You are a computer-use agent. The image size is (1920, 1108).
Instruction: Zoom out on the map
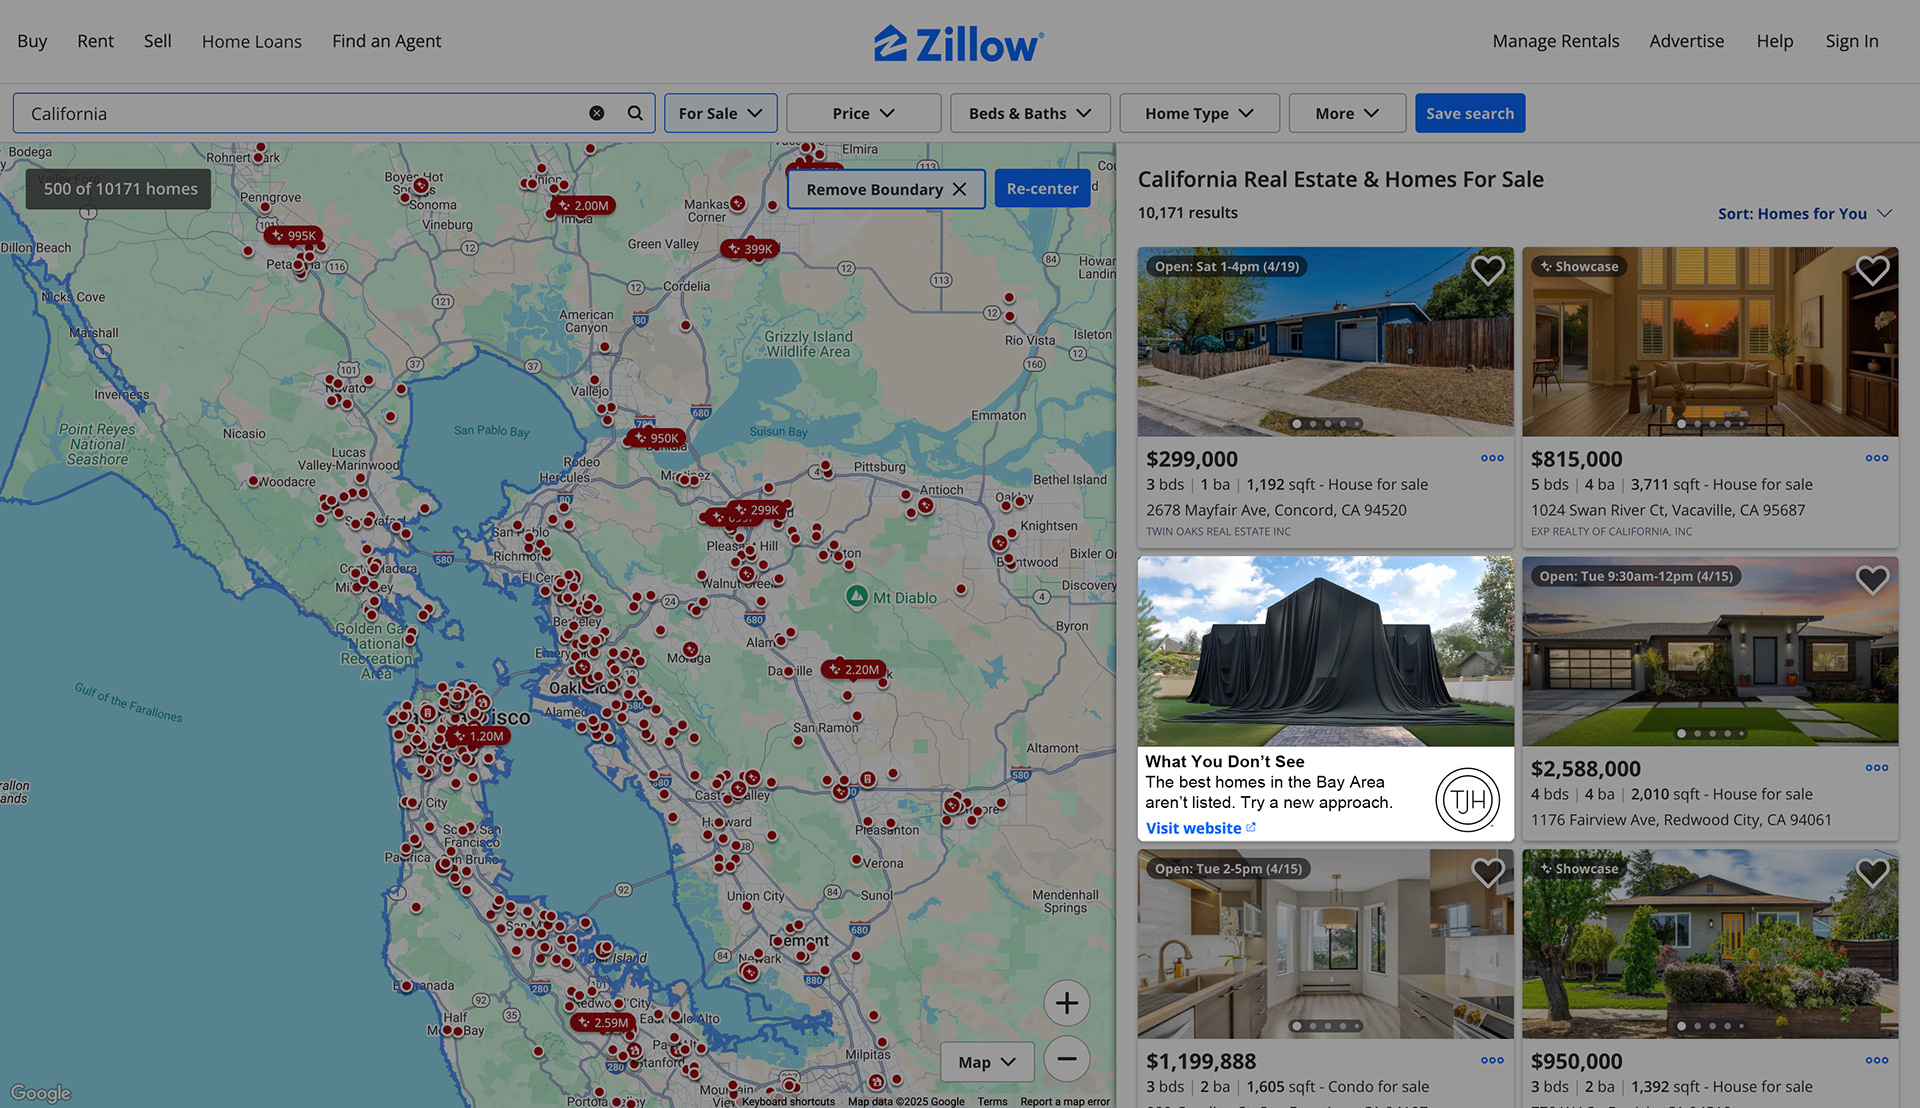pos(1067,1059)
